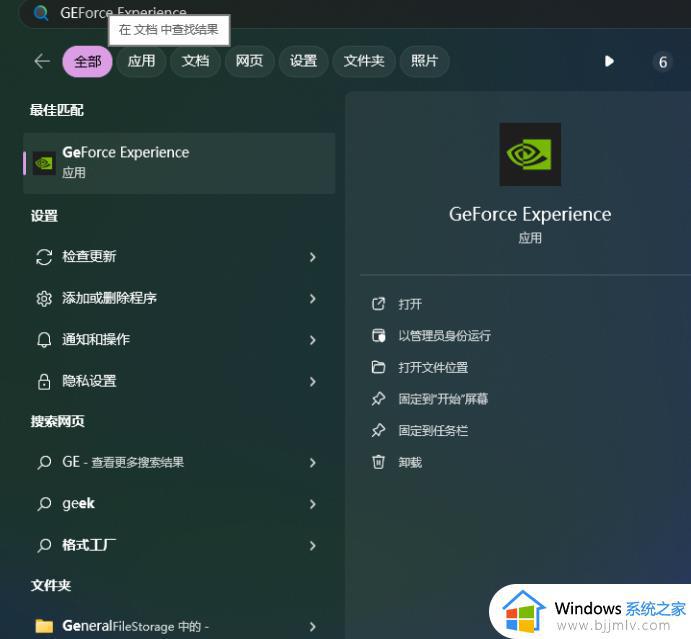
Task: Click the search input showing GEForce Experience
Action: pos(353,13)
